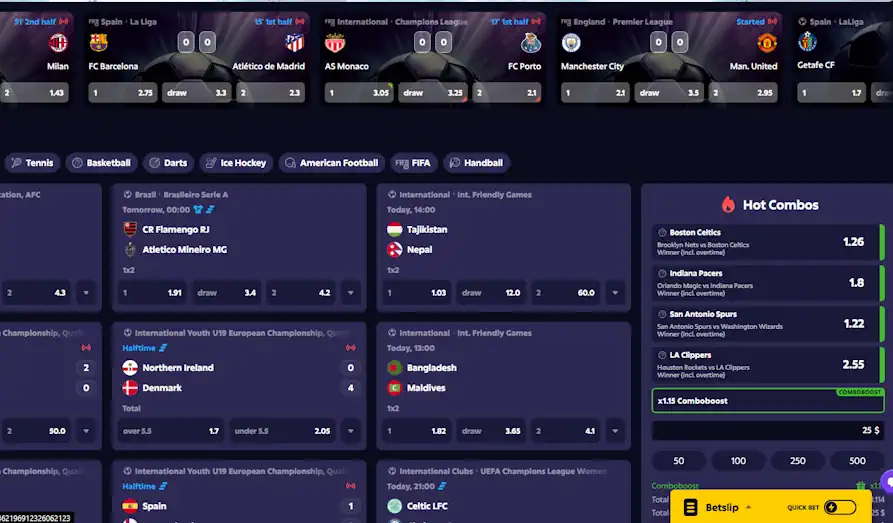Click the Betslip list icon
The image size is (893, 523).
[x=690, y=507]
